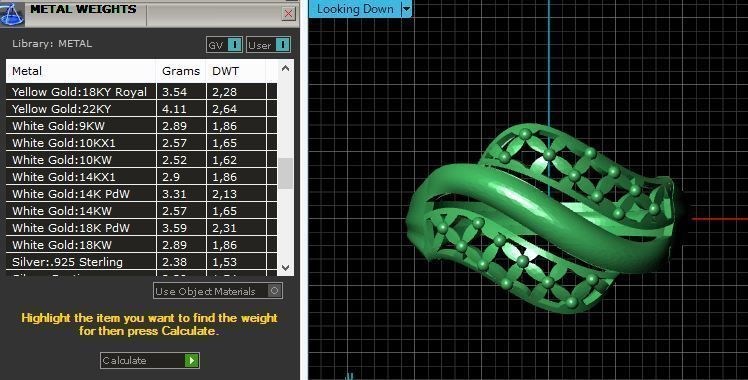Click the 3.54 grams value
Image resolution: width=748 pixels, height=380 pixels.
174,92
